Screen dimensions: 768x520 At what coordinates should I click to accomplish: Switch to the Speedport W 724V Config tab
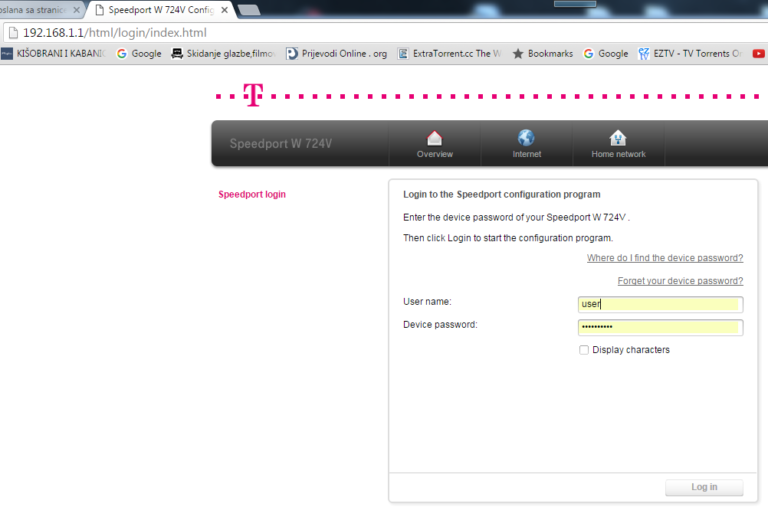point(161,10)
